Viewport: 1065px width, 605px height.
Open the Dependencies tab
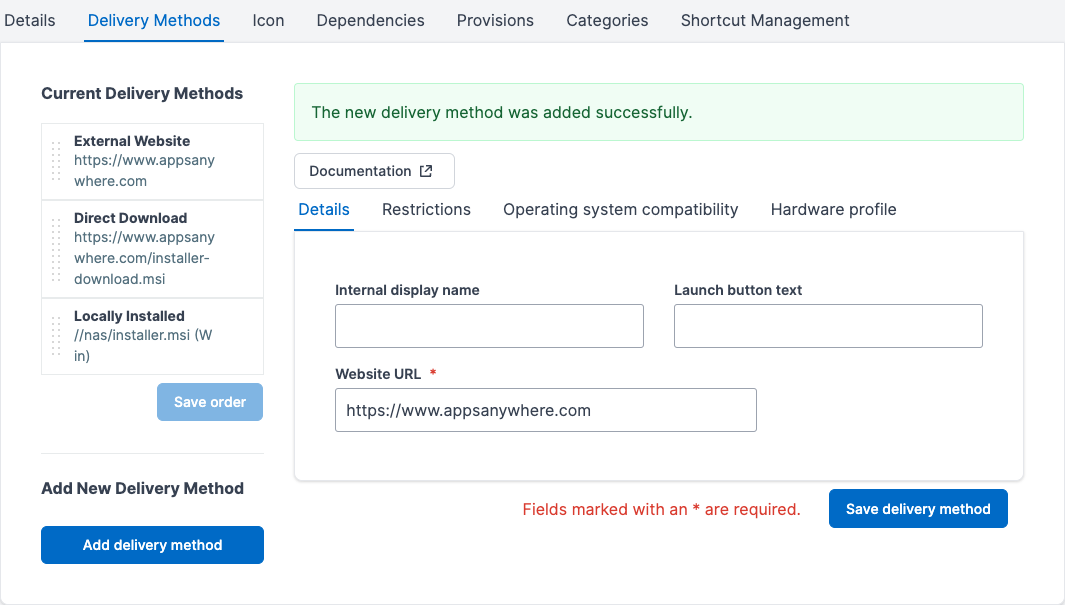(370, 20)
